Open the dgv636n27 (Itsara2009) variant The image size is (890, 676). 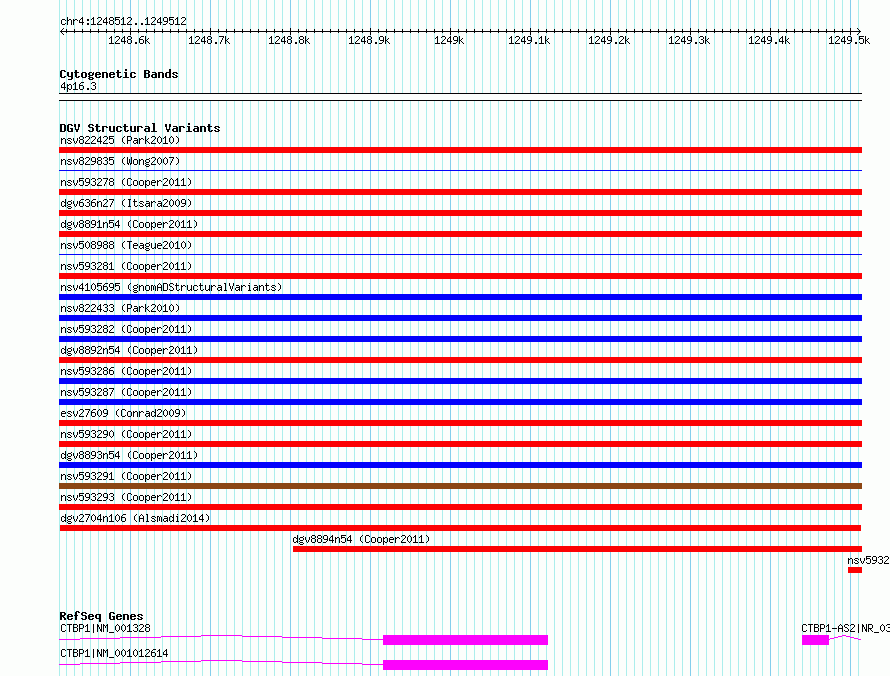[460, 213]
